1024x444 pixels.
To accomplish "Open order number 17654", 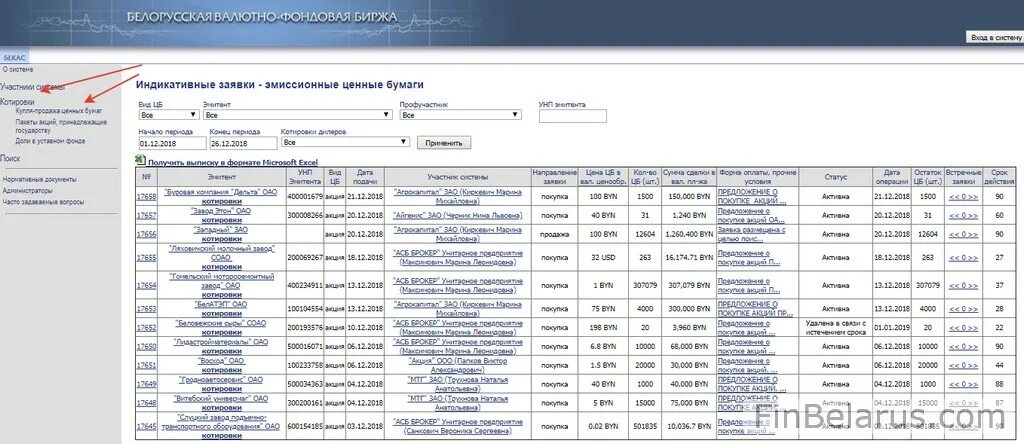I will pyautogui.click(x=146, y=285).
